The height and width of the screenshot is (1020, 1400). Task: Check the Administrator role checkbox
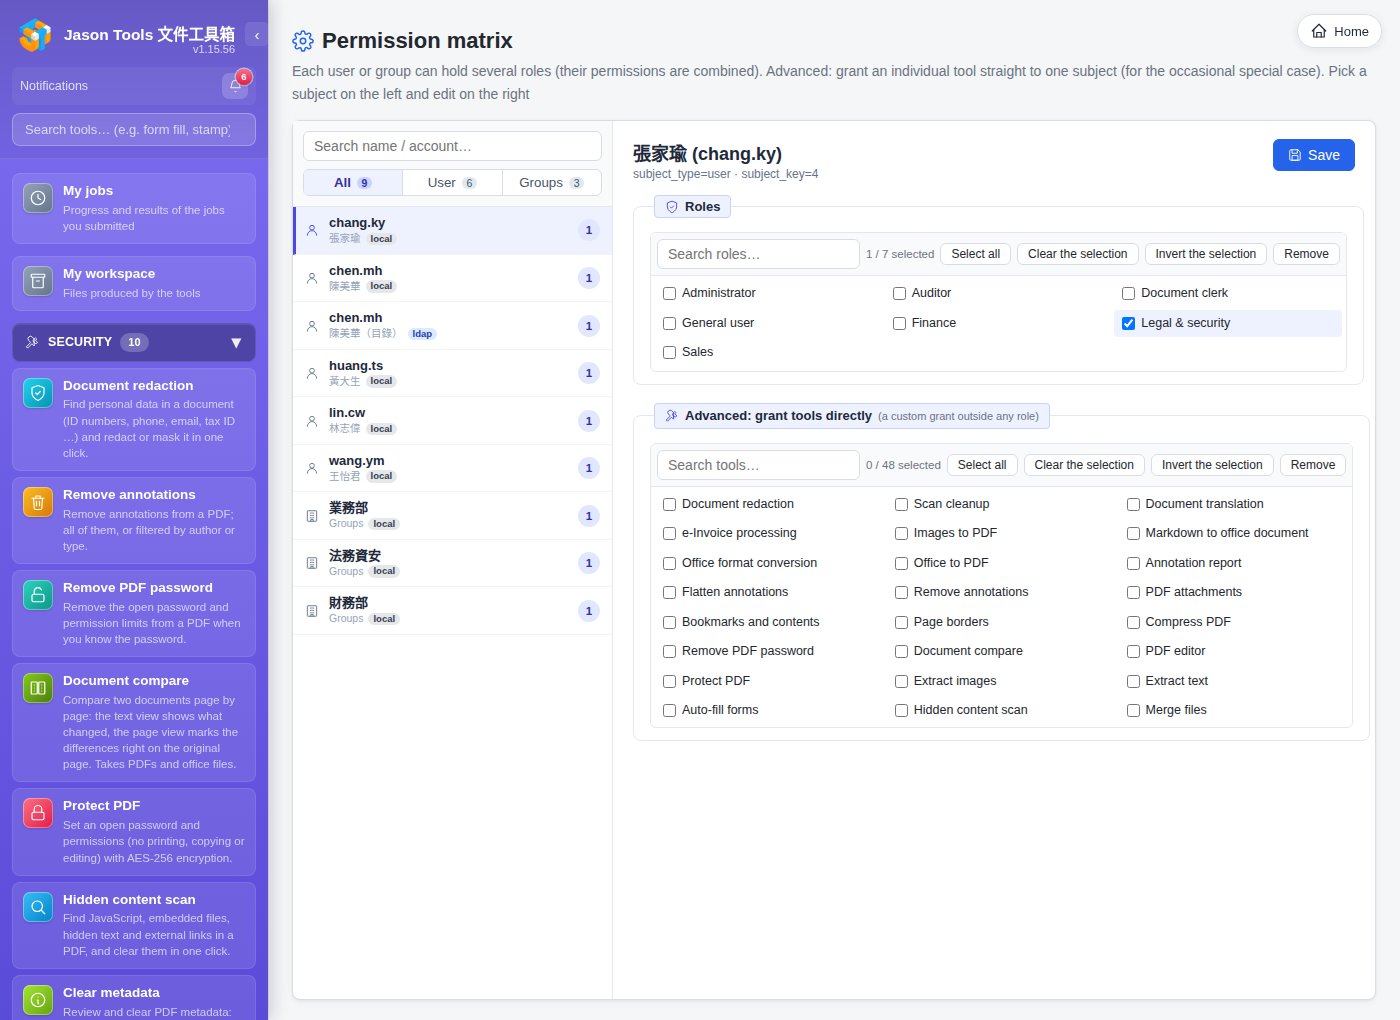pos(670,293)
